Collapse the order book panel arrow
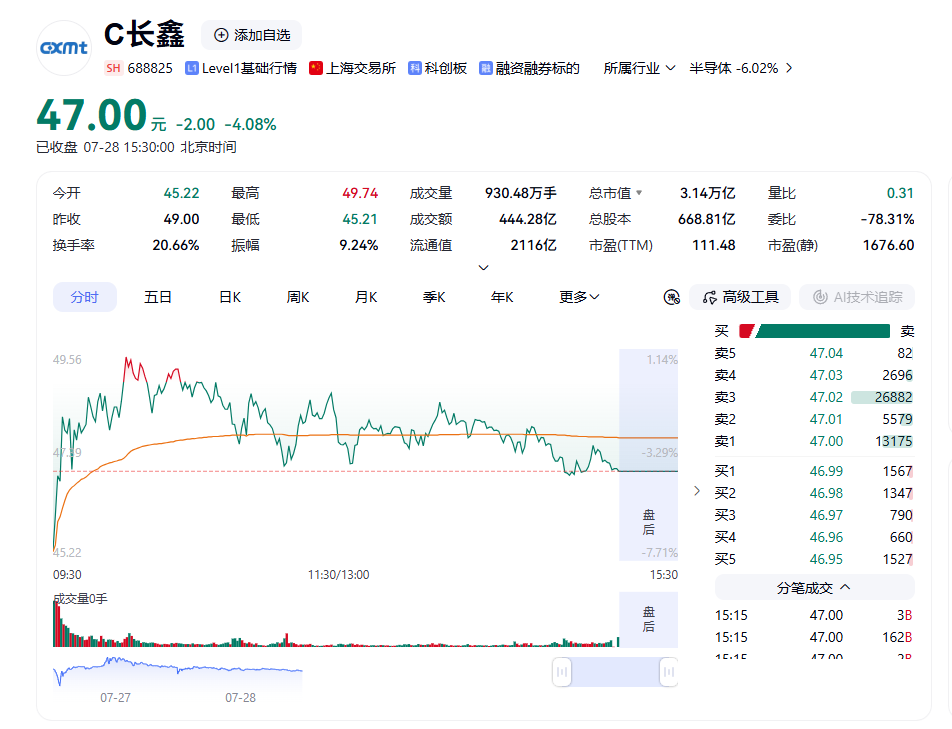952x729 pixels. (x=697, y=490)
